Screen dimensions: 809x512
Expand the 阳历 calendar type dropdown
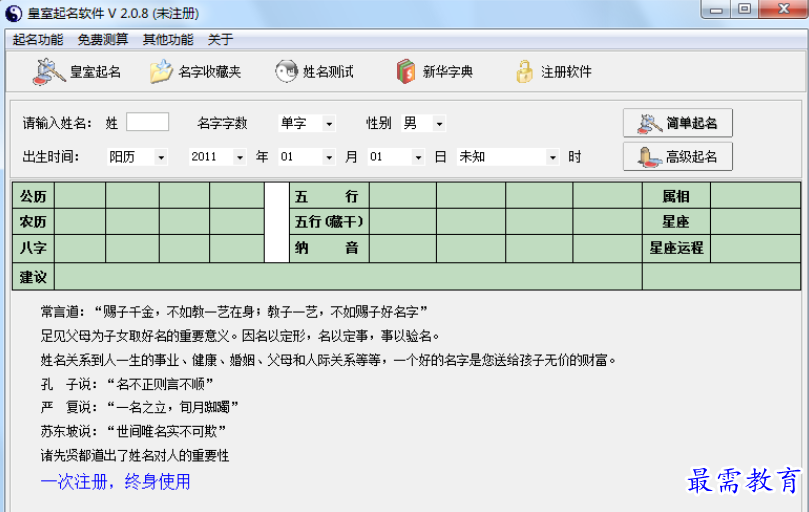click(x=161, y=157)
